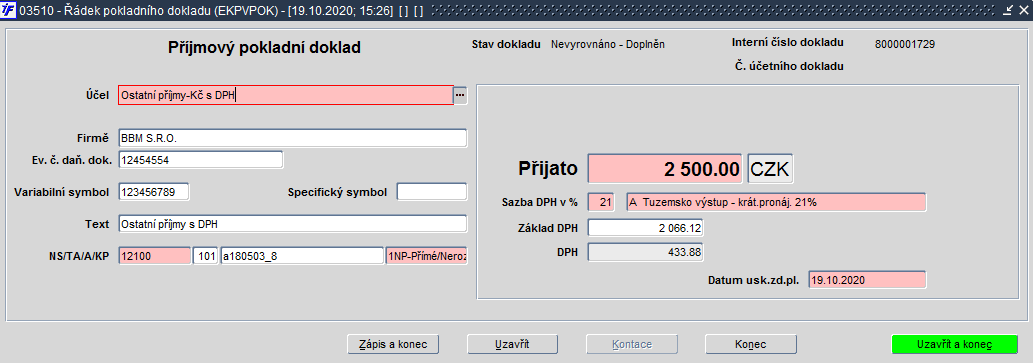Click the Sazba DPH percent field 21
Viewport: 1033px width, 363px height.
coord(605,202)
